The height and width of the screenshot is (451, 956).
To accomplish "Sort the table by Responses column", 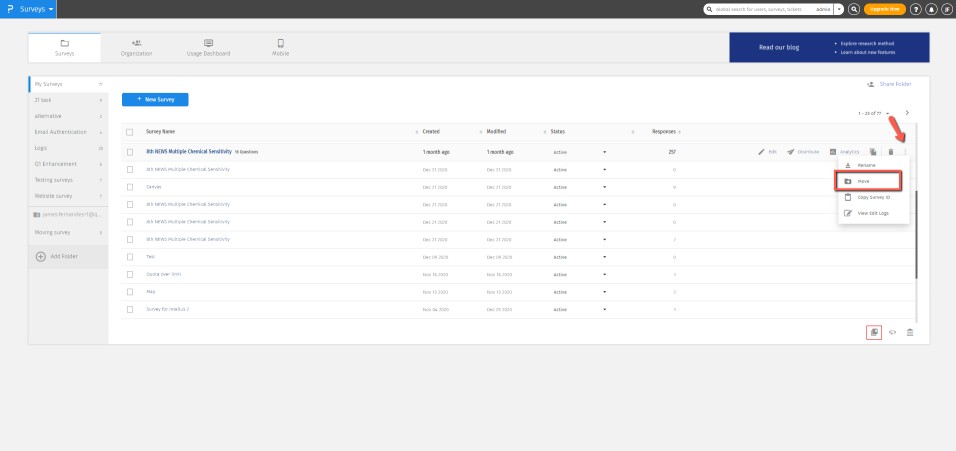I will 663,132.
